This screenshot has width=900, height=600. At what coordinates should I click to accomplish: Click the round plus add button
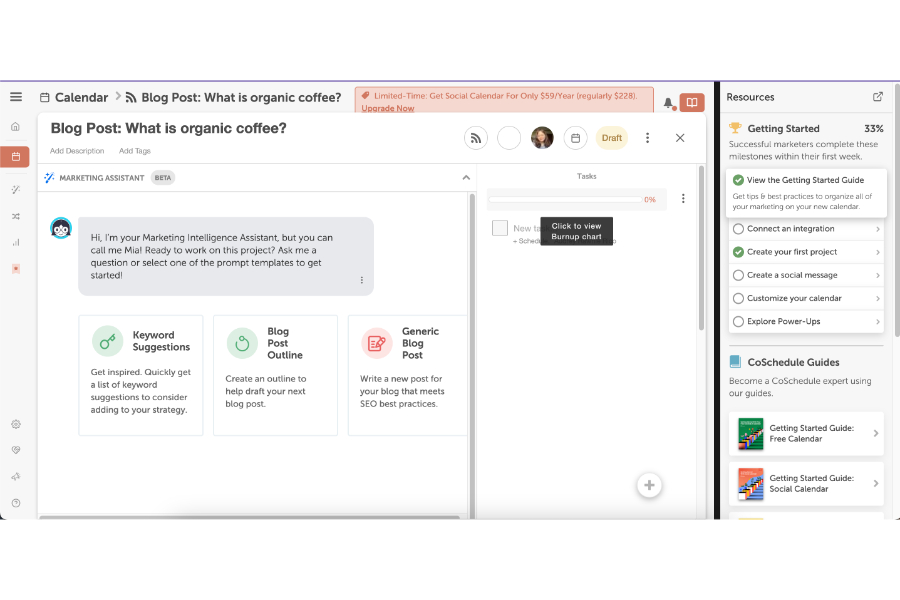pyautogui.click(x=649, y=485)
